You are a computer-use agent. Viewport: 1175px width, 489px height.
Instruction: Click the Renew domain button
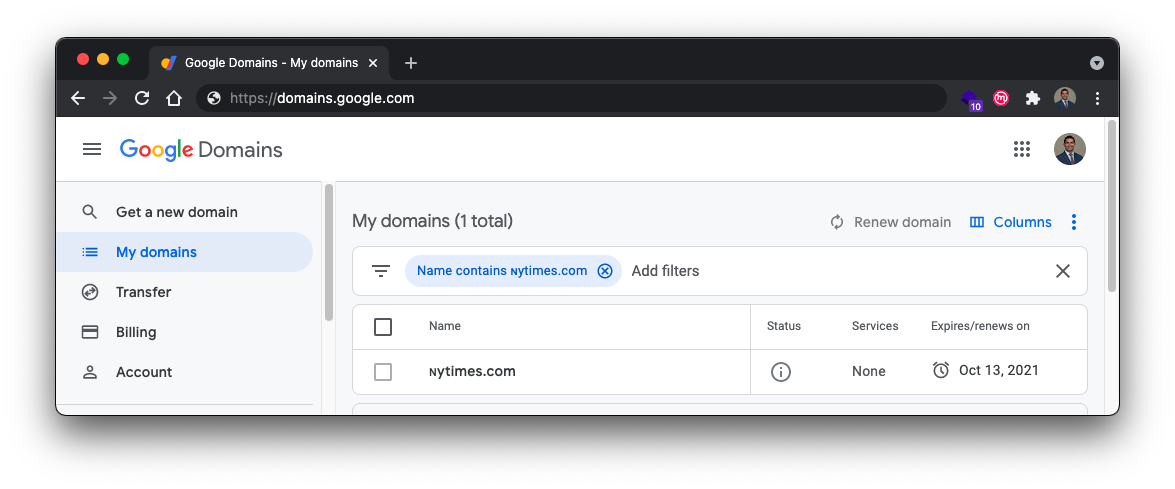click(891, 222)
